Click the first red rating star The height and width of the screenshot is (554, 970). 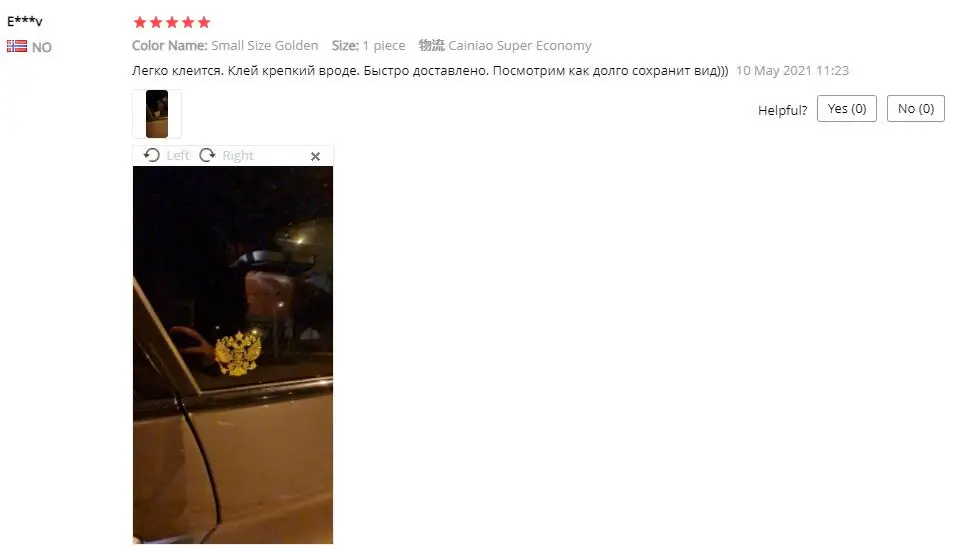point(140,23)
